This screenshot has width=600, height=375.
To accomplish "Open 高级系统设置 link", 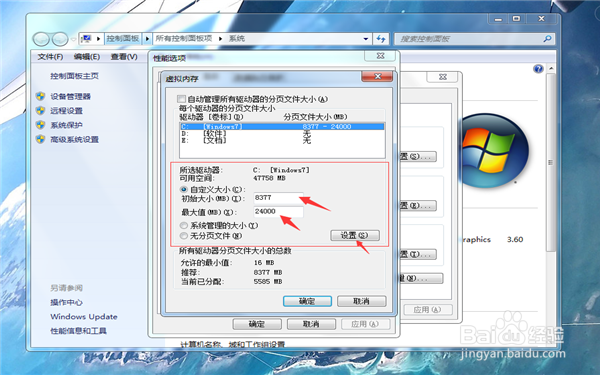I will click(x=74, y=139).
